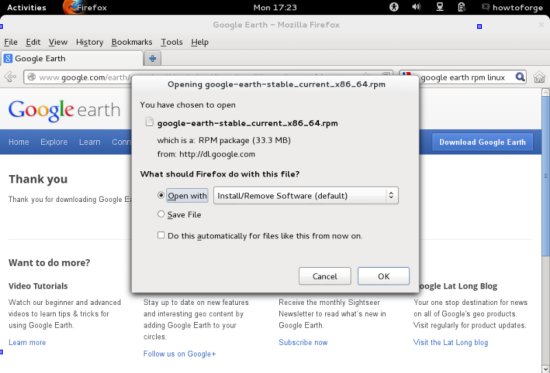
Task: Open the Explore nav link
Action: (x=54, y=142)
